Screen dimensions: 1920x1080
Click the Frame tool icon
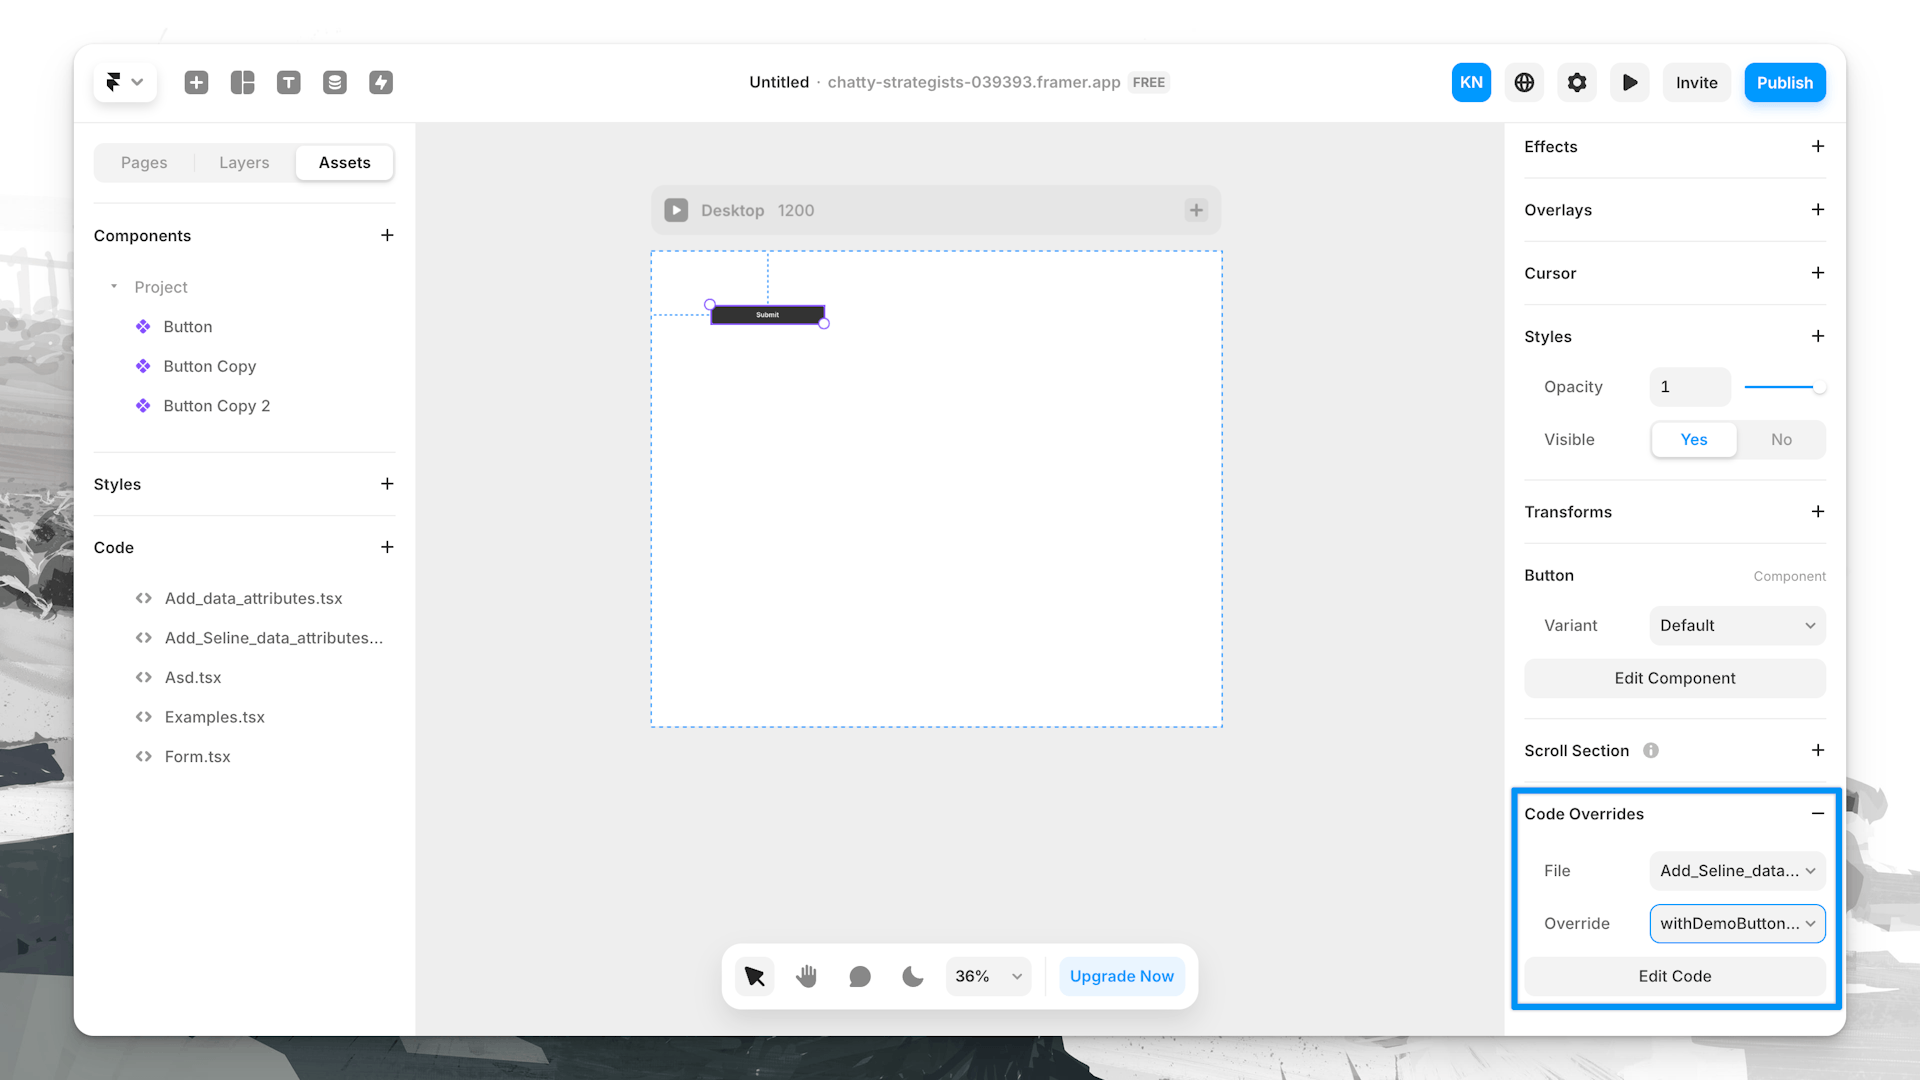pyautogui.click(x=241, y=82)
